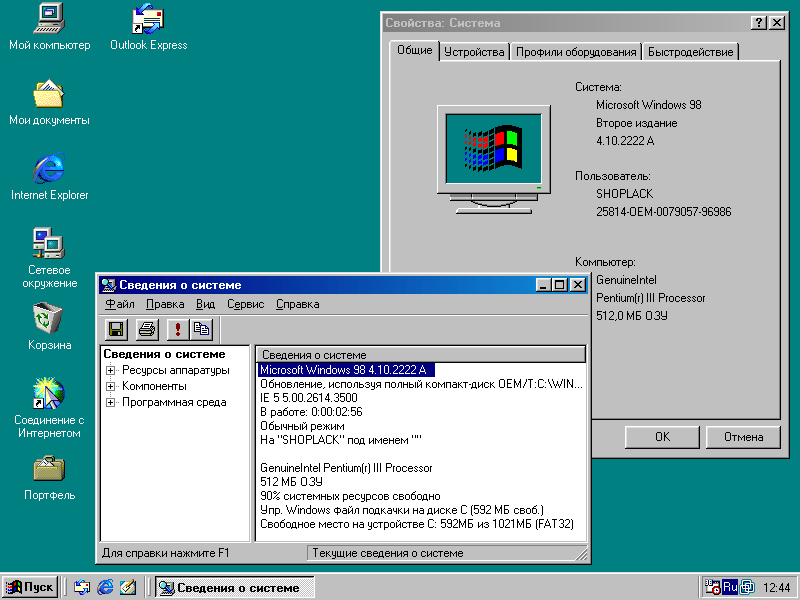Select the Корзина recycle bin icon

click(x=49, y=327)
